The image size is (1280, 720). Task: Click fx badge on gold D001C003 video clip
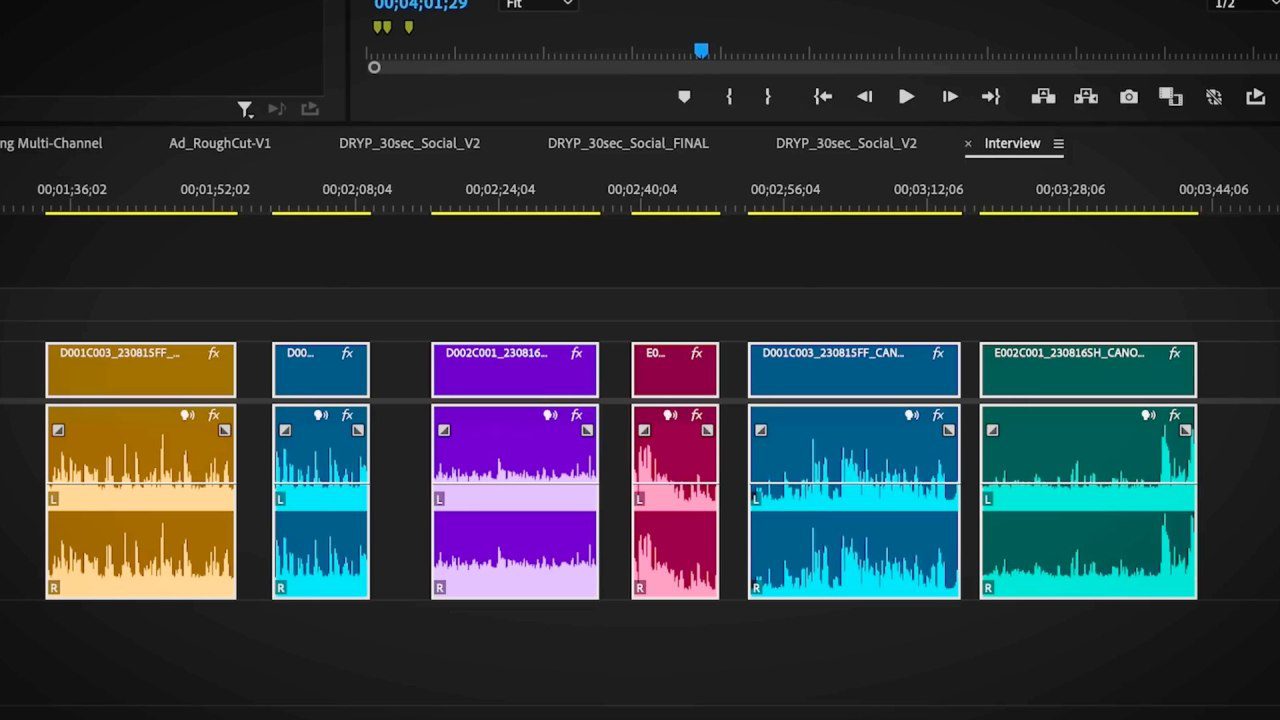pyautogui.click(x=214, y=353)
